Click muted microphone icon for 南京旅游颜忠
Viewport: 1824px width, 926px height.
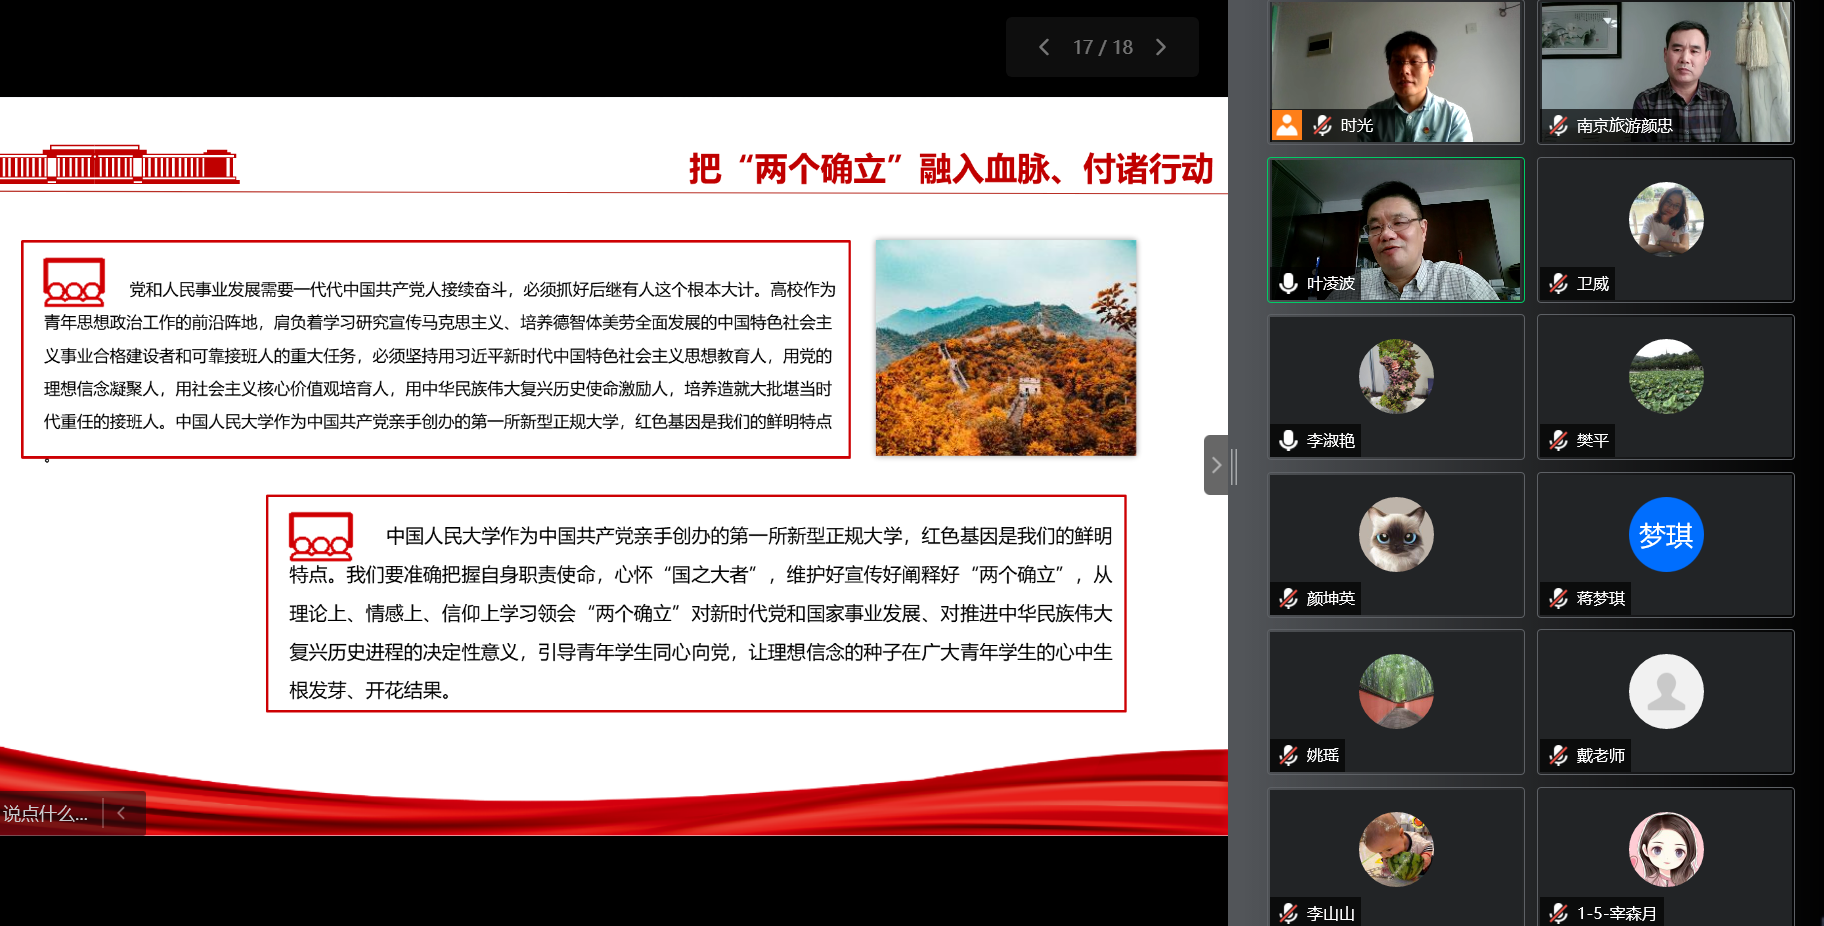[x=1558, y=125]
